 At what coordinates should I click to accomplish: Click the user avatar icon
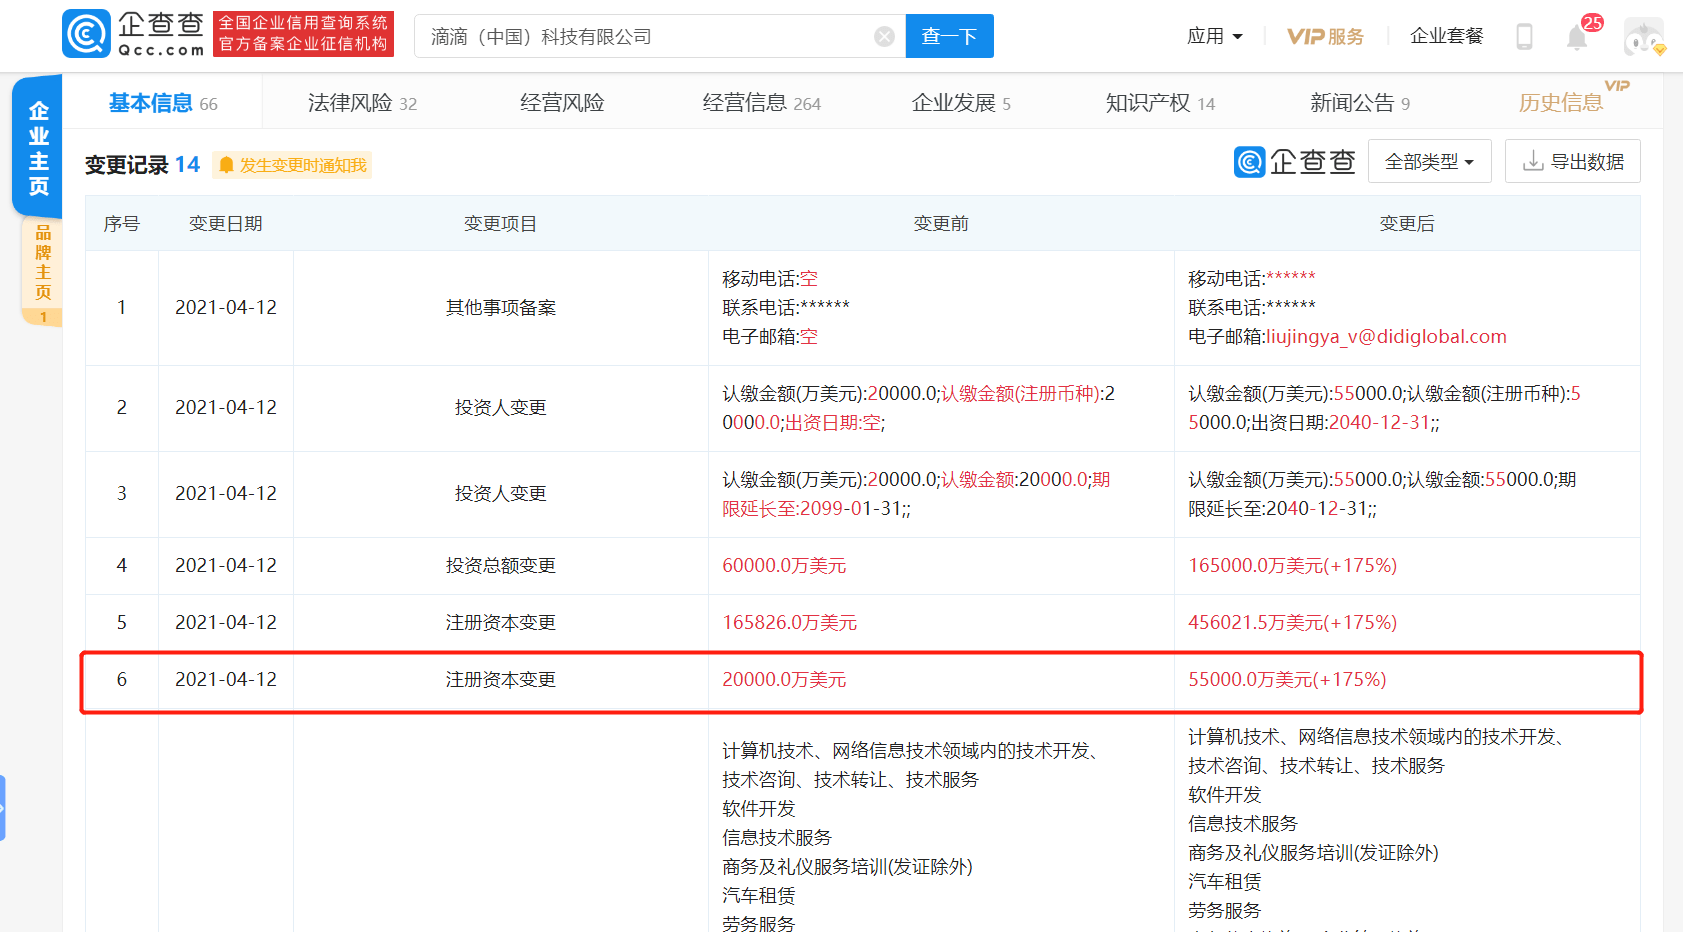(1644, 37)
